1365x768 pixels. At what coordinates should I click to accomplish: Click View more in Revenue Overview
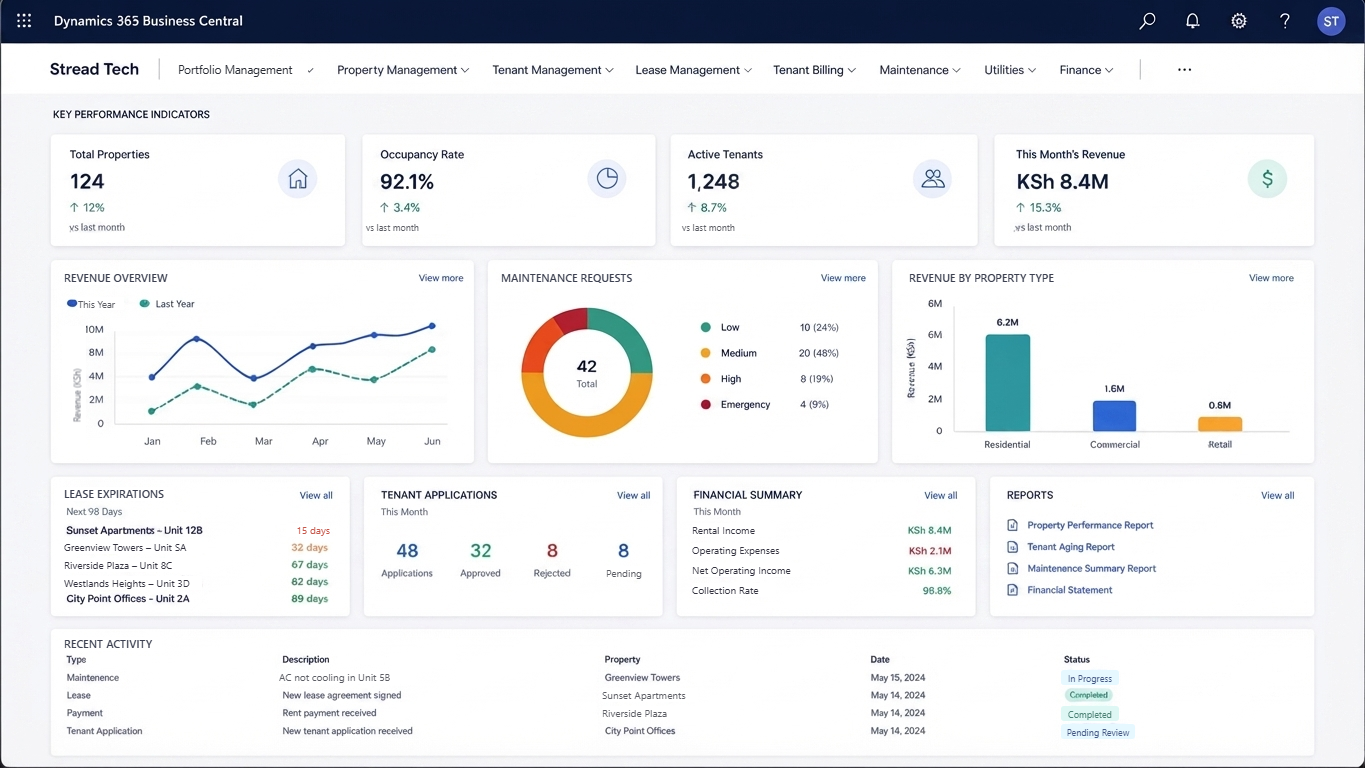click(441, 278)
